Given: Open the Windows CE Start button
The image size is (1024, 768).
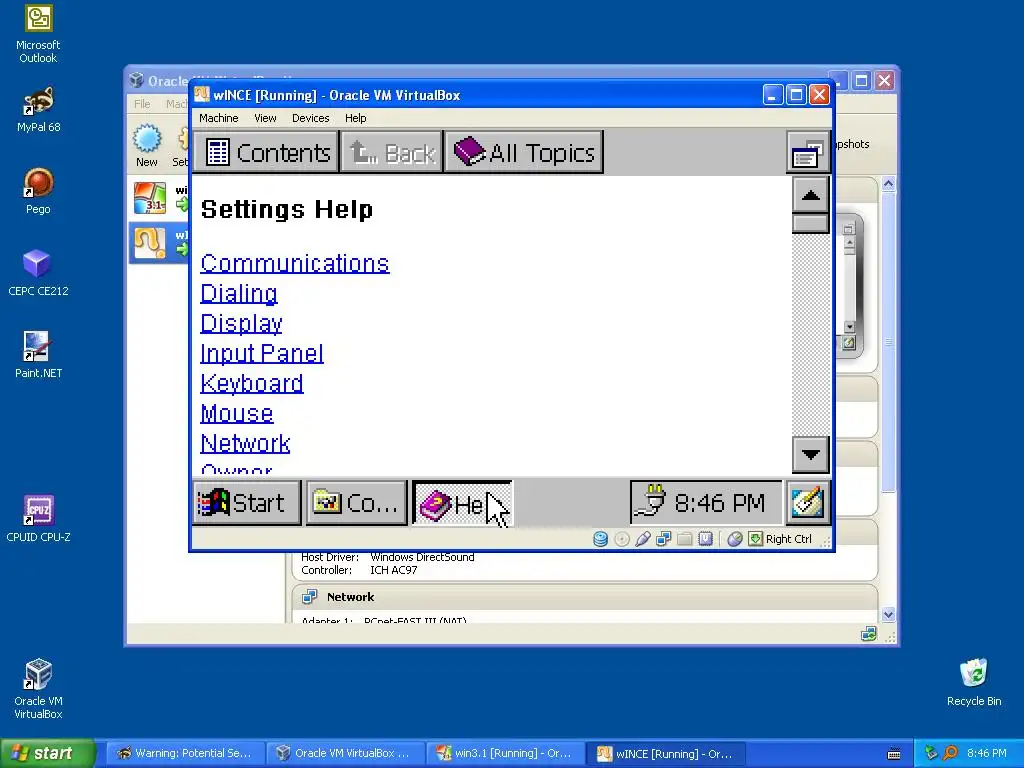Looking at the screenshot, I should coord(247,503).
